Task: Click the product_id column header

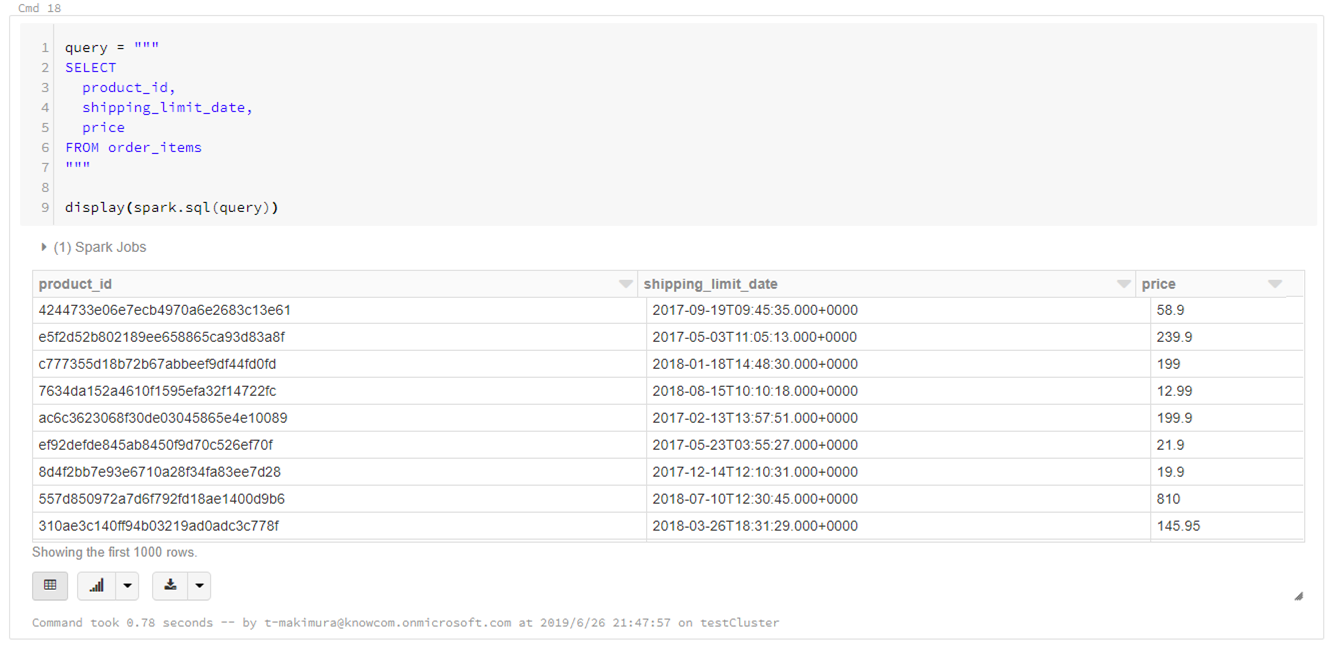Action: (76, 284)
